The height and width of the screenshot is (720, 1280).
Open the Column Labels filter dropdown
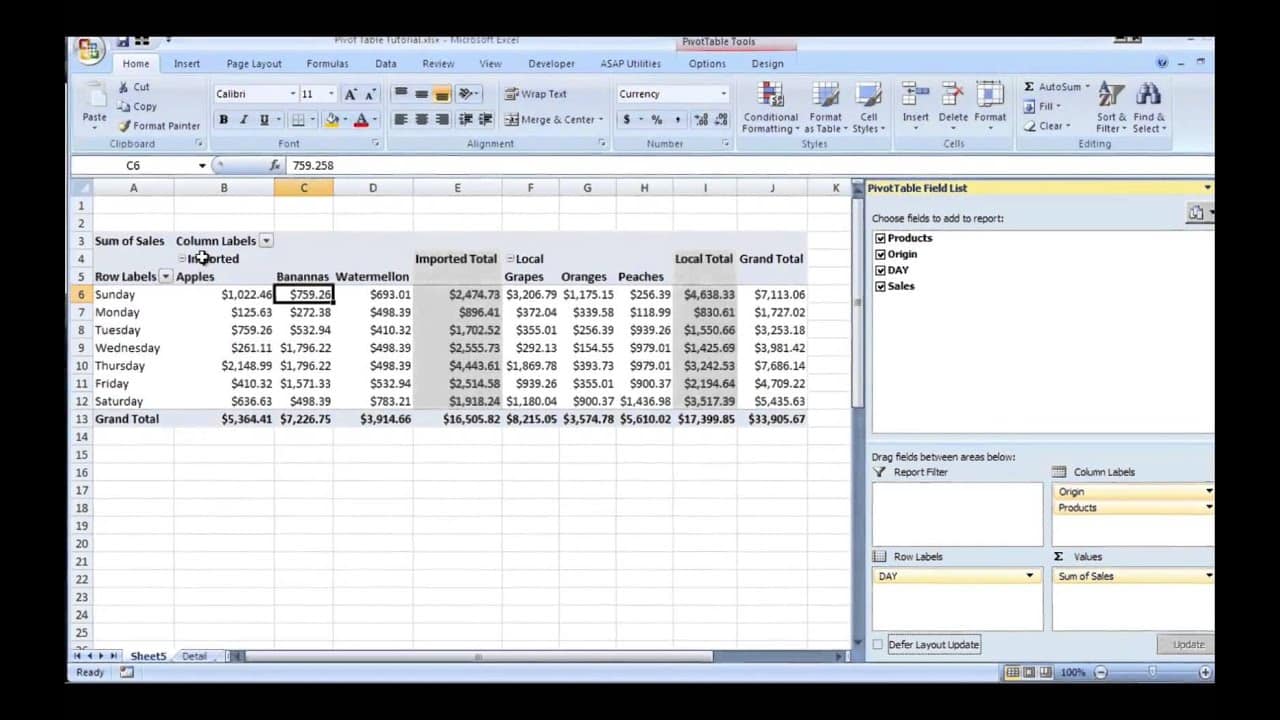[x=266, y=241]
